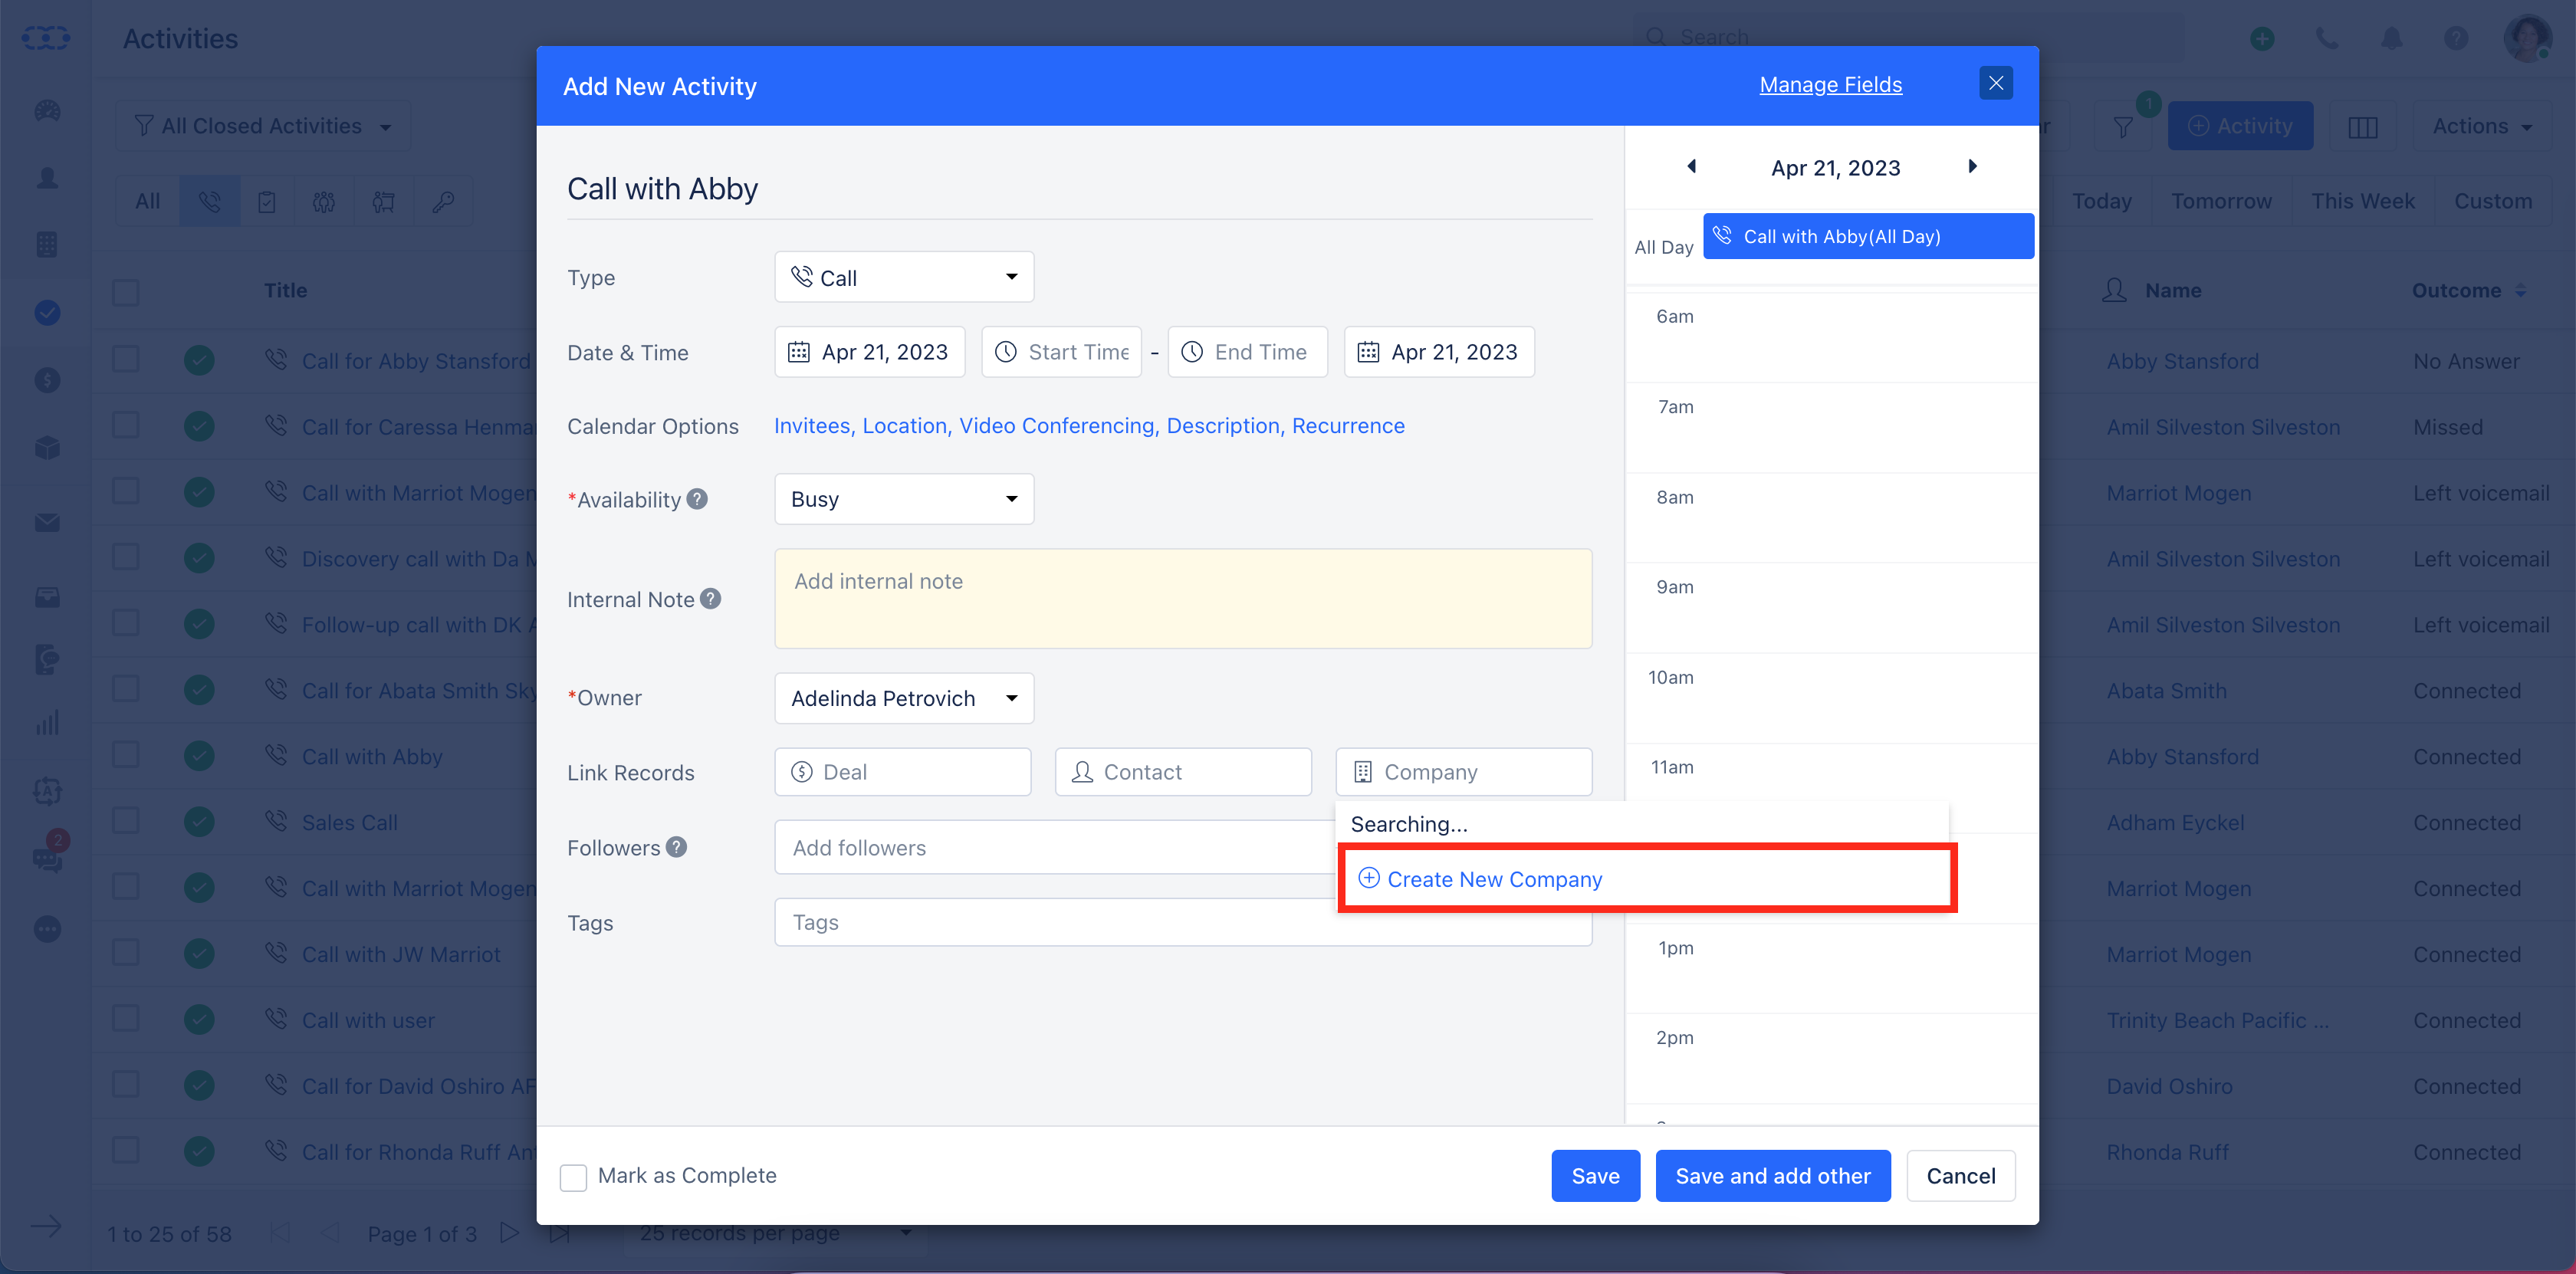Screen dimensions: 2576x1274
Task: Open the column layout icon button
Action: [2362, 126]
